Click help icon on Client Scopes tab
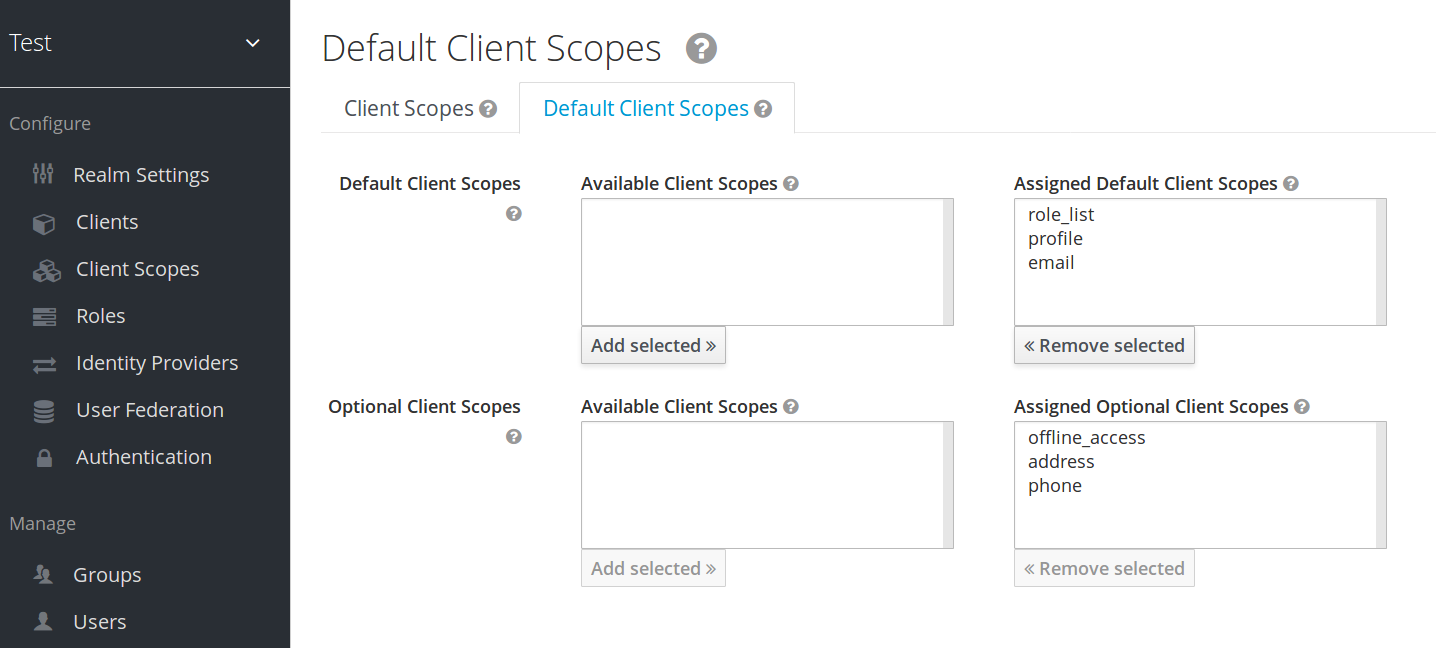 pyautogui.click(x=488, y=109)
